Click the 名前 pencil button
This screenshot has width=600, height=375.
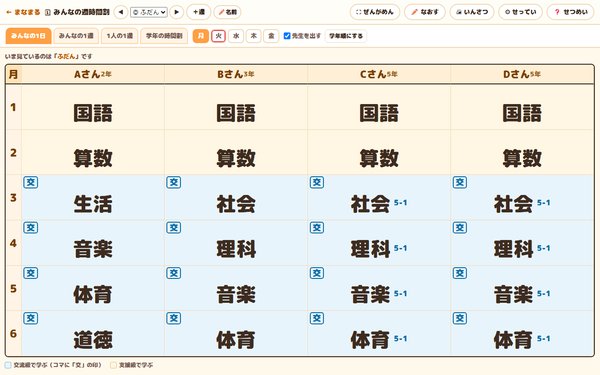[228, 12]
